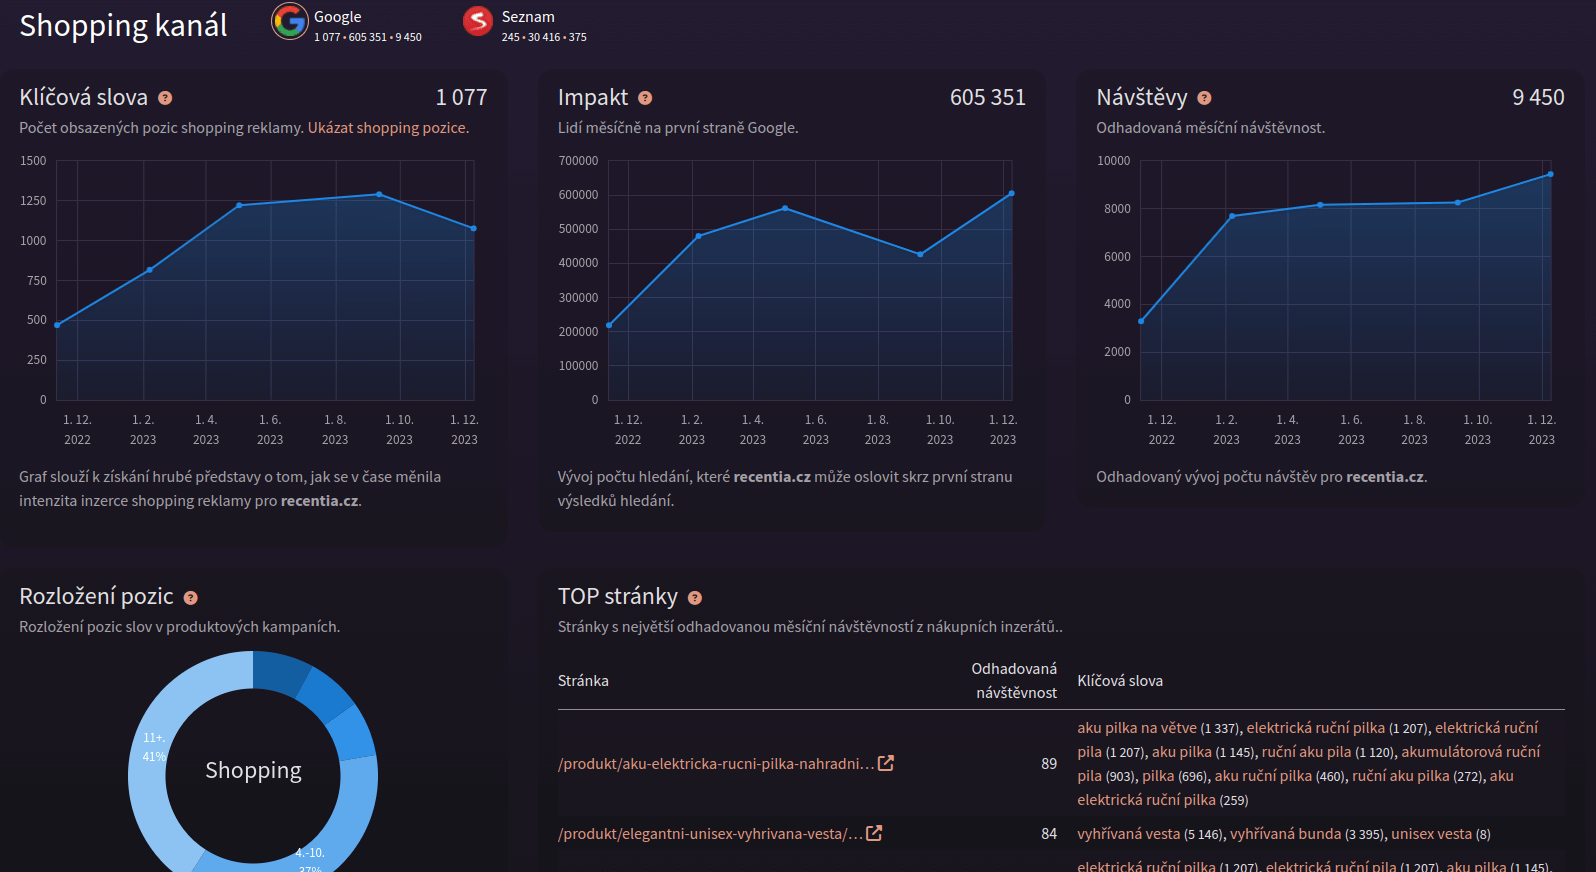Click the Impakt value 605 351

(988, 98)
